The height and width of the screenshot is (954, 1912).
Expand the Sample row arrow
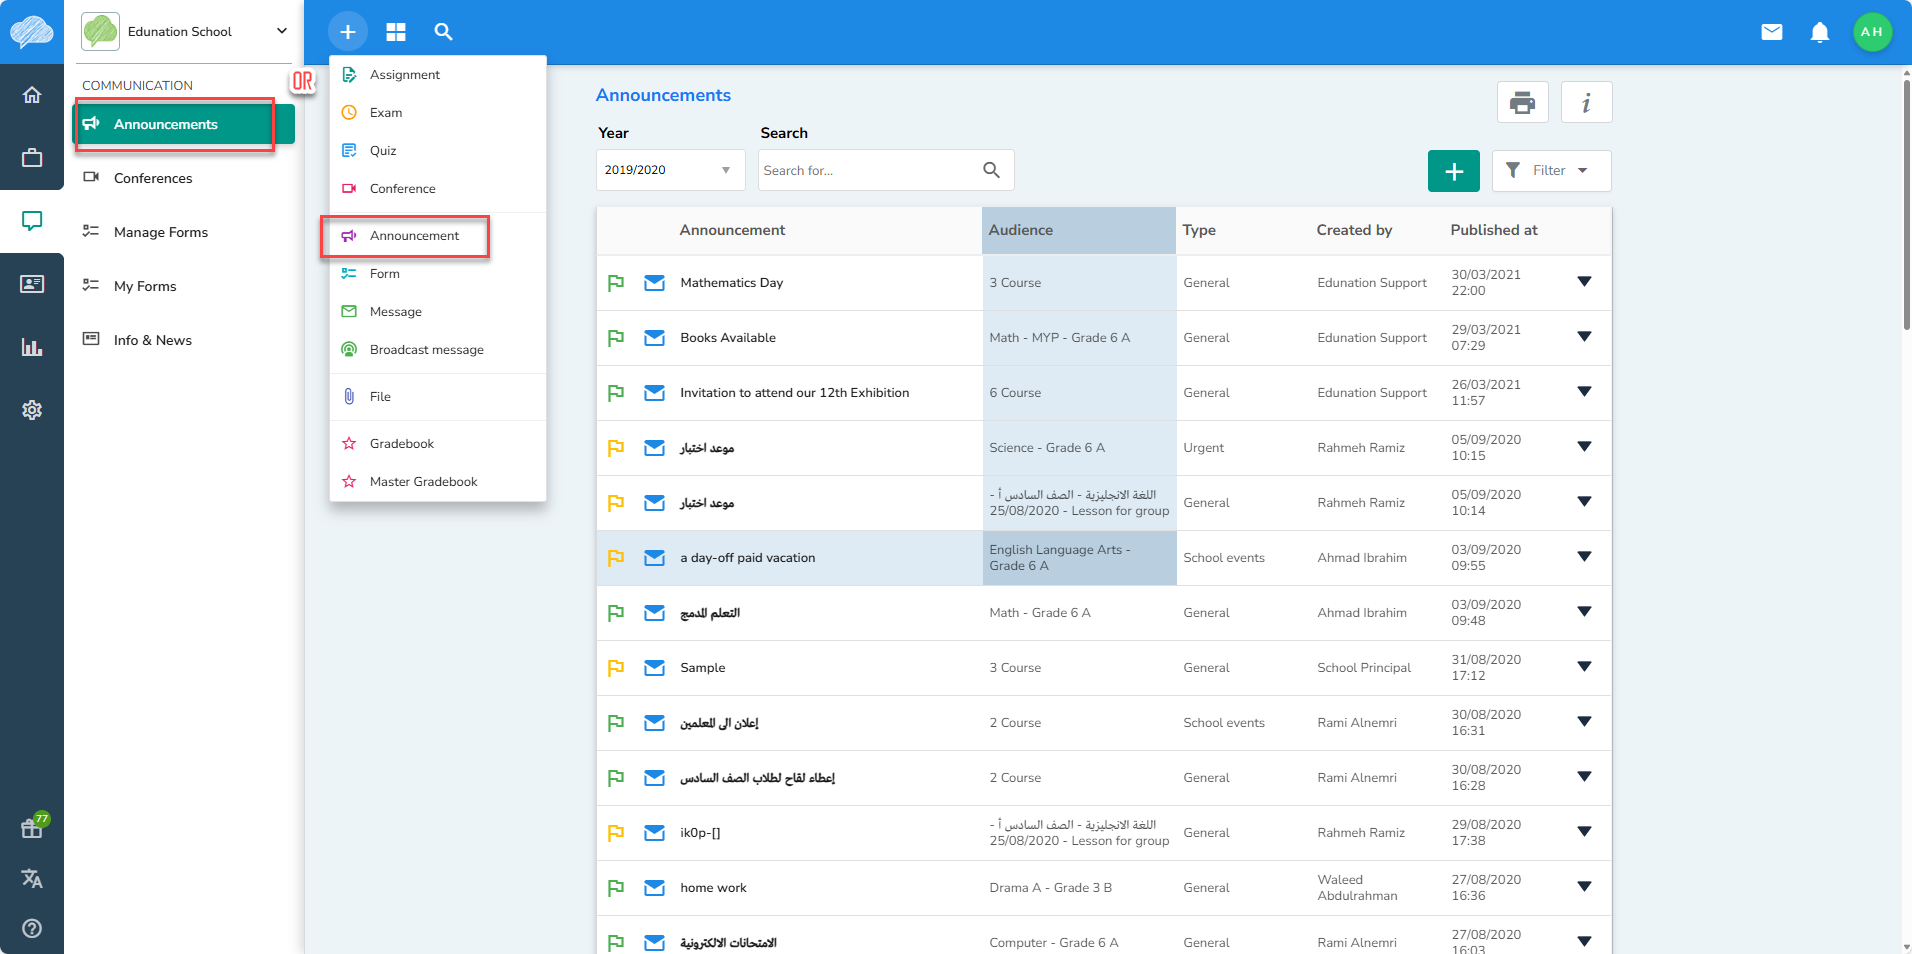(1584, 667)
